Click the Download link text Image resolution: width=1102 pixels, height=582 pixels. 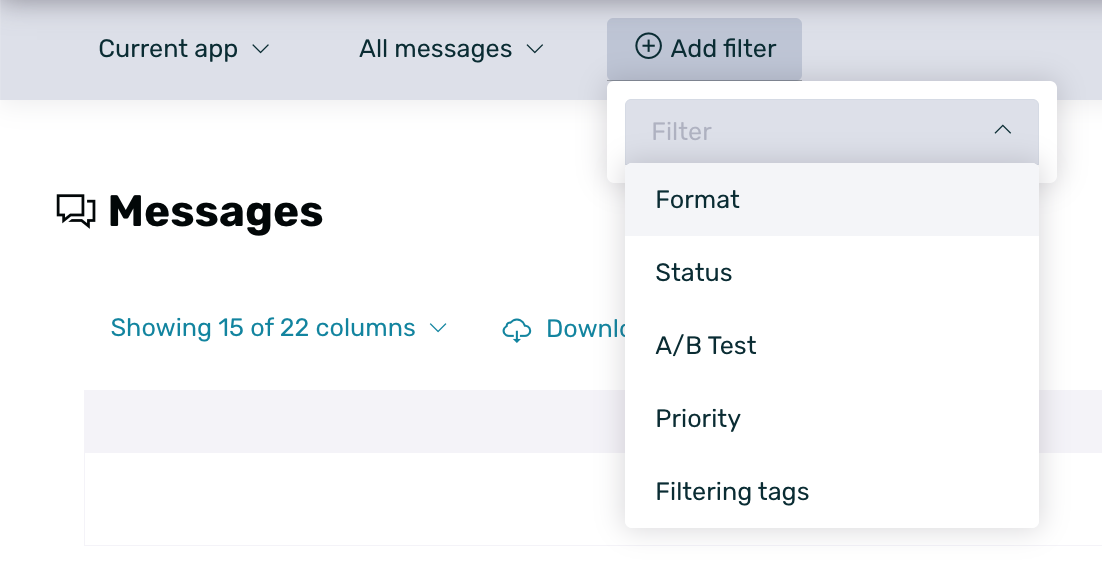585,329
